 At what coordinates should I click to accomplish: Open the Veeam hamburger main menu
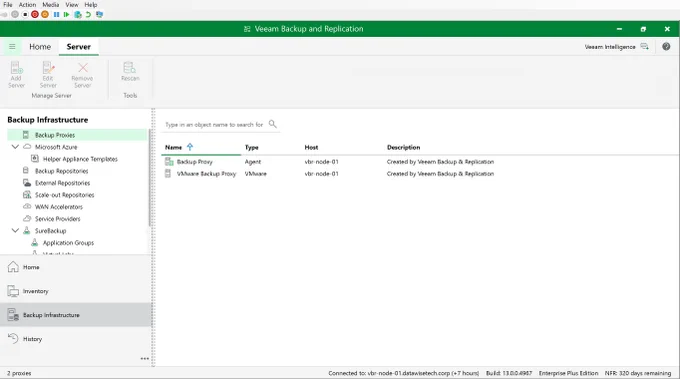tap(12, 46)
